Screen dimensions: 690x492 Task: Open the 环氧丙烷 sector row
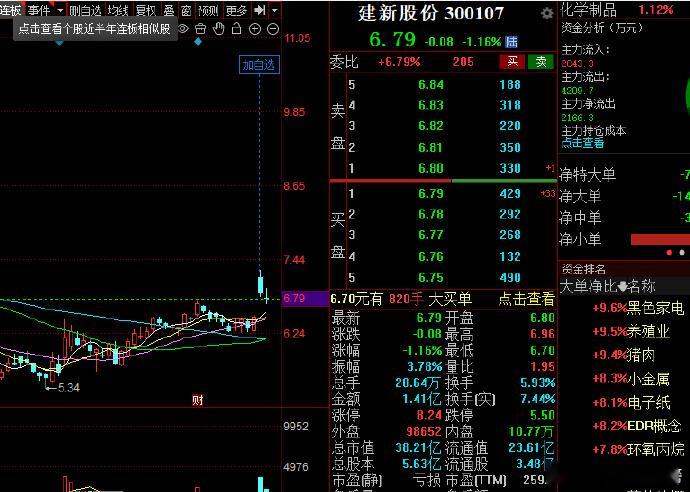point(638,449)
